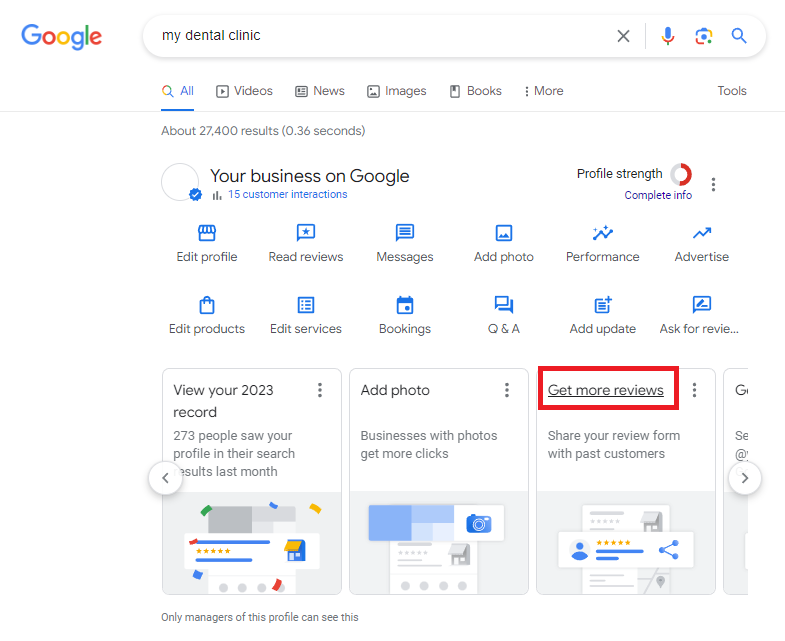785x641 pixels.
Task: Open Search by image camera icon
Action: click(703, 36)
